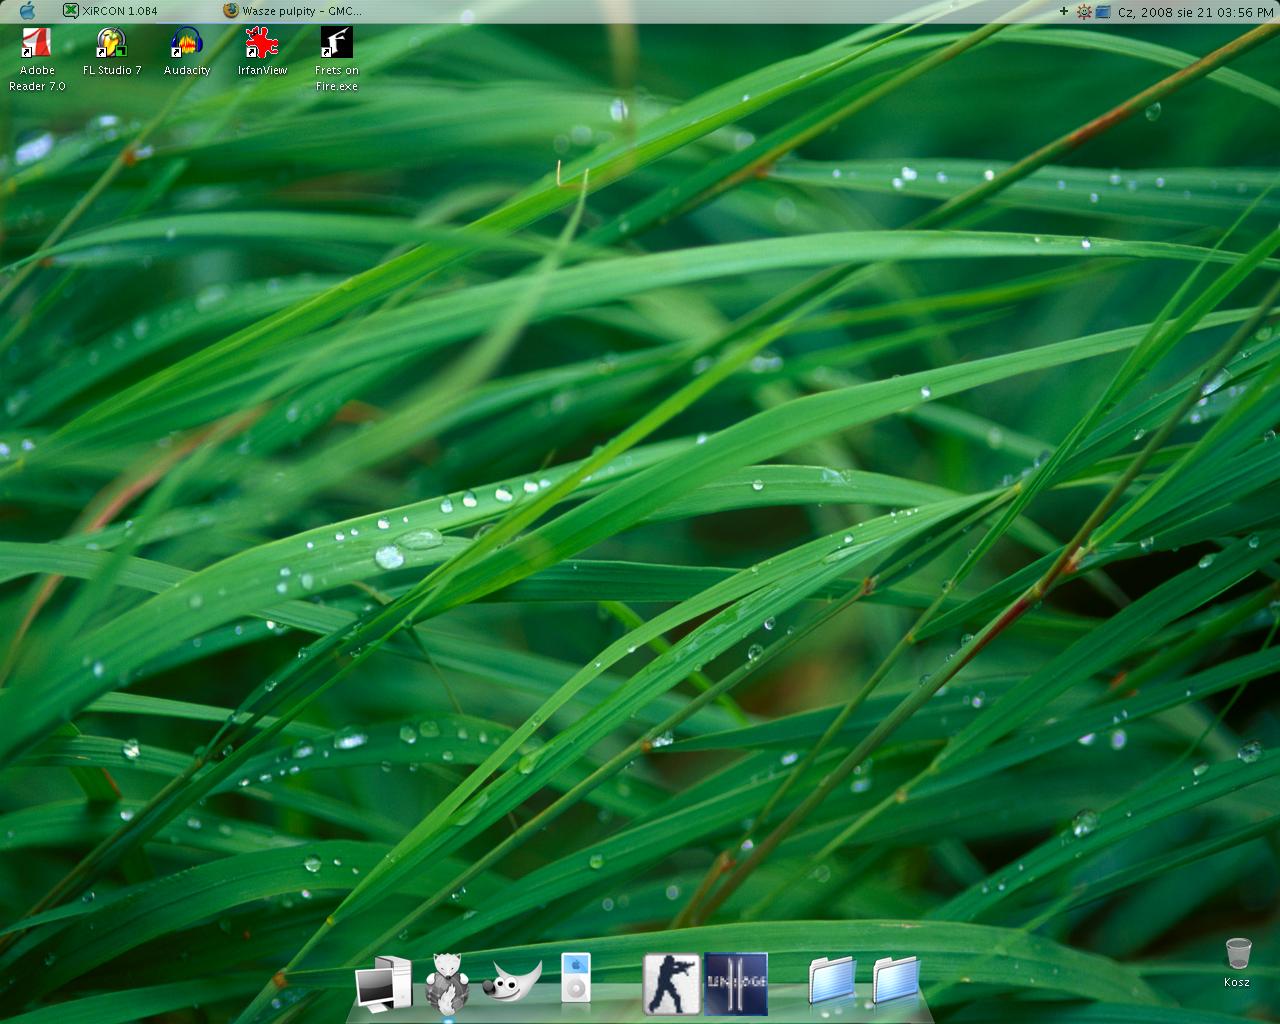Image resolution: width=1280 pixels, height=1024 pixels.
Task: Click the Apple logo in the top bar
Action: [27, 11]
